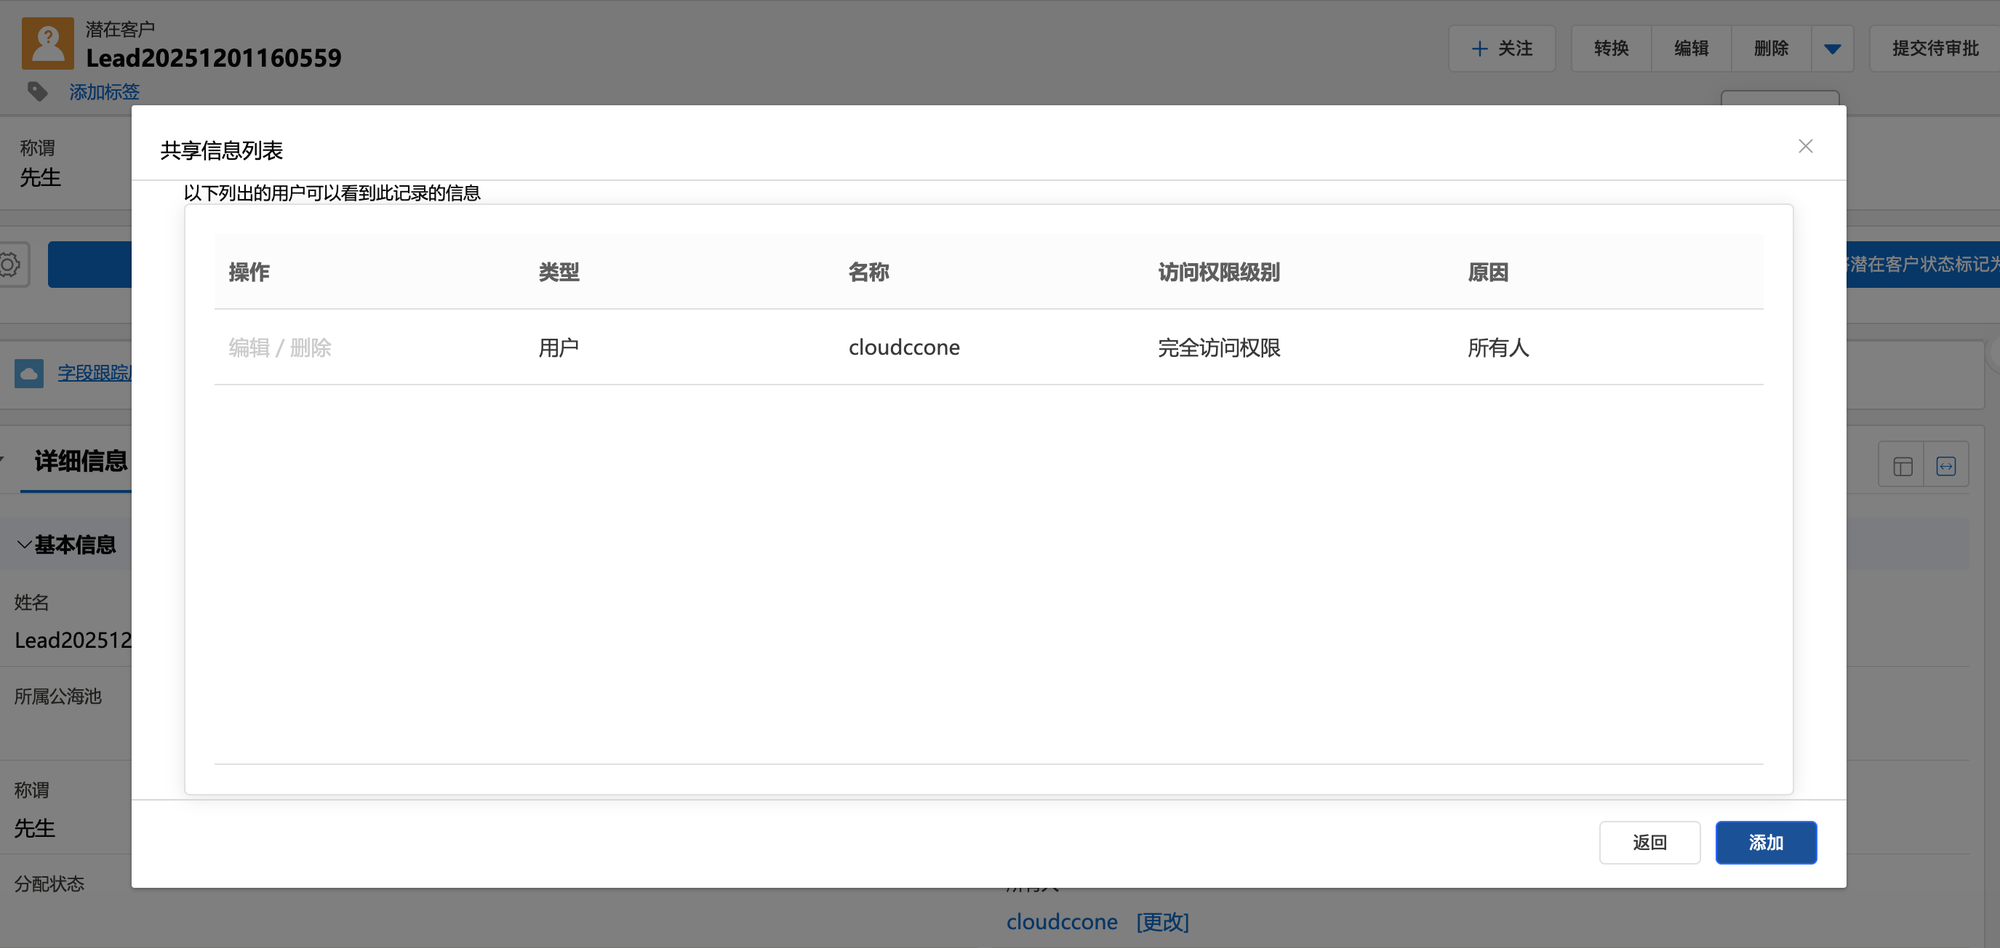Viewport: 2000px width, 948px height.
Task: Open the 添加标签 link
Action: click(104, 92)
